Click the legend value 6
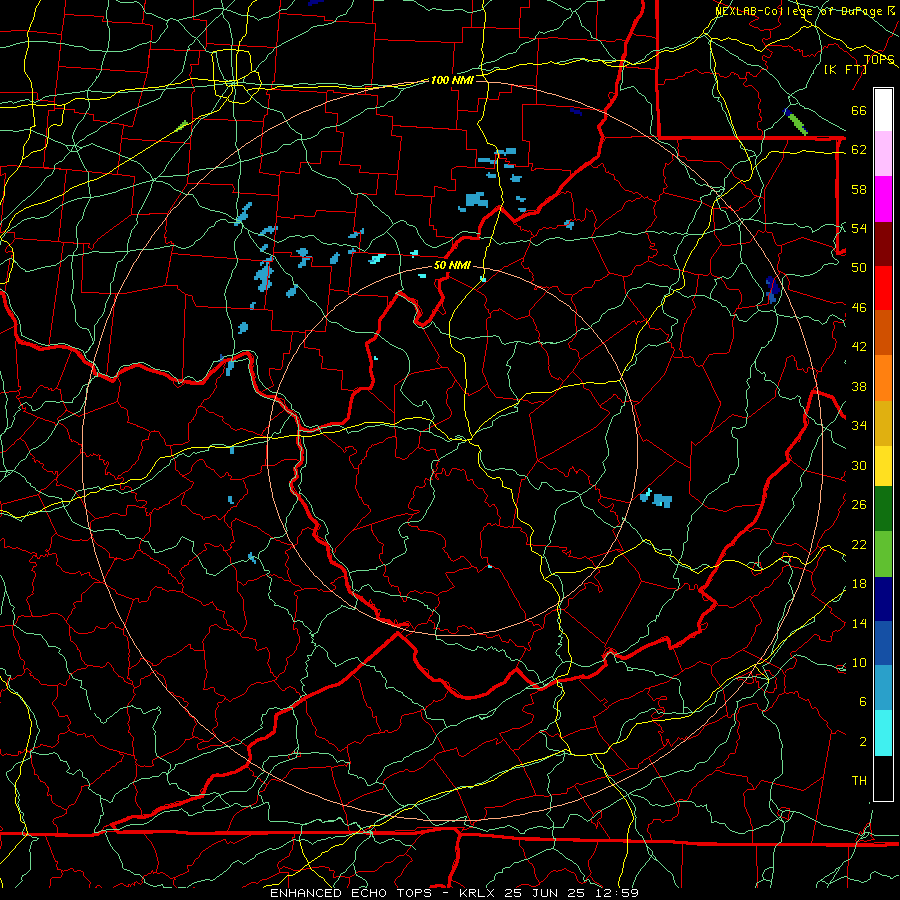 pyautogui.click(x=862, y=702)
